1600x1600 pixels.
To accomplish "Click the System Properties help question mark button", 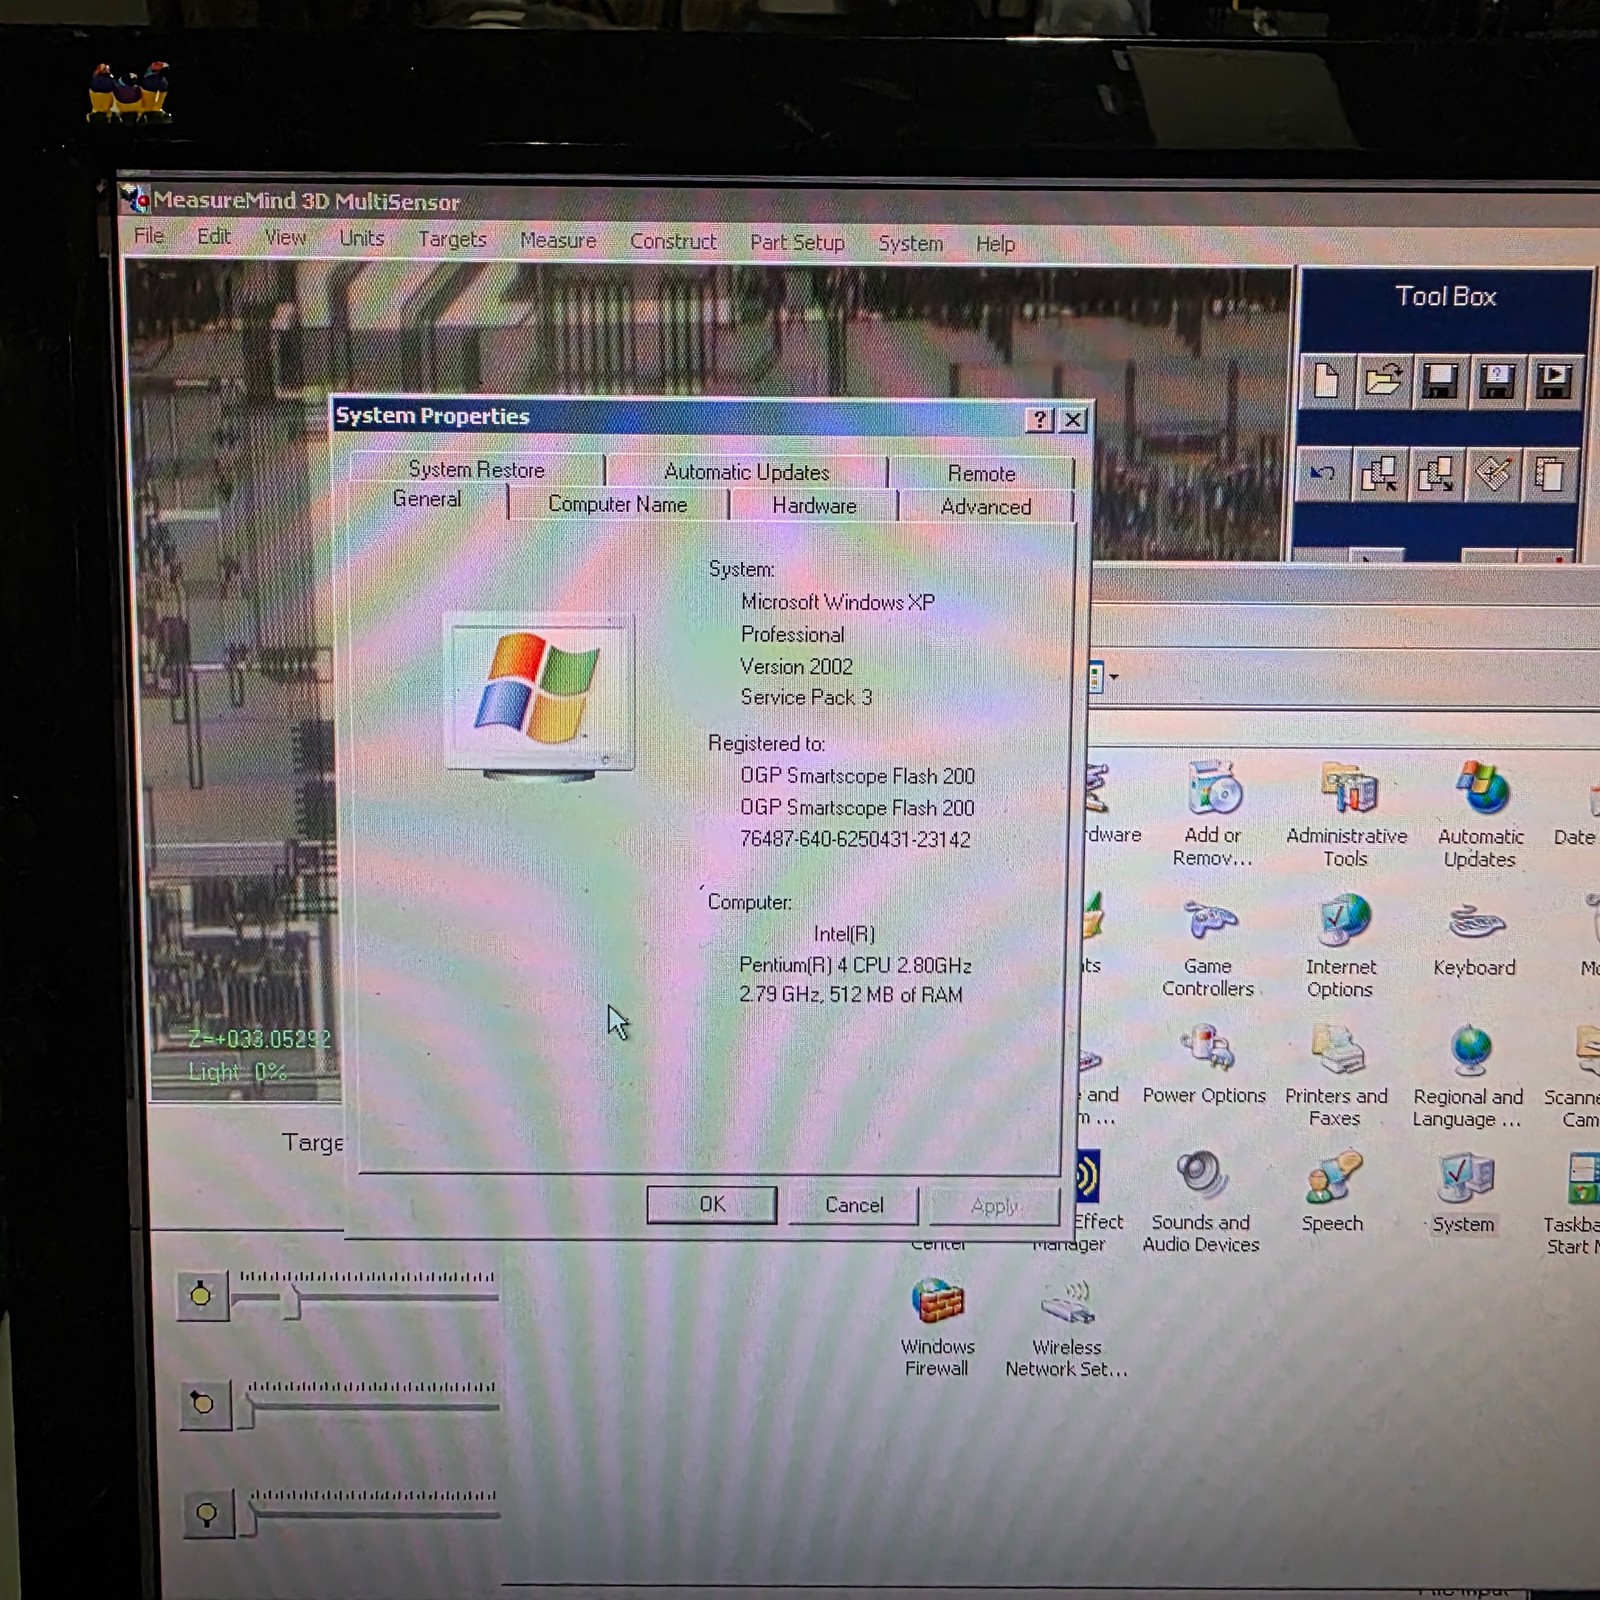I will click(1040, 420).
